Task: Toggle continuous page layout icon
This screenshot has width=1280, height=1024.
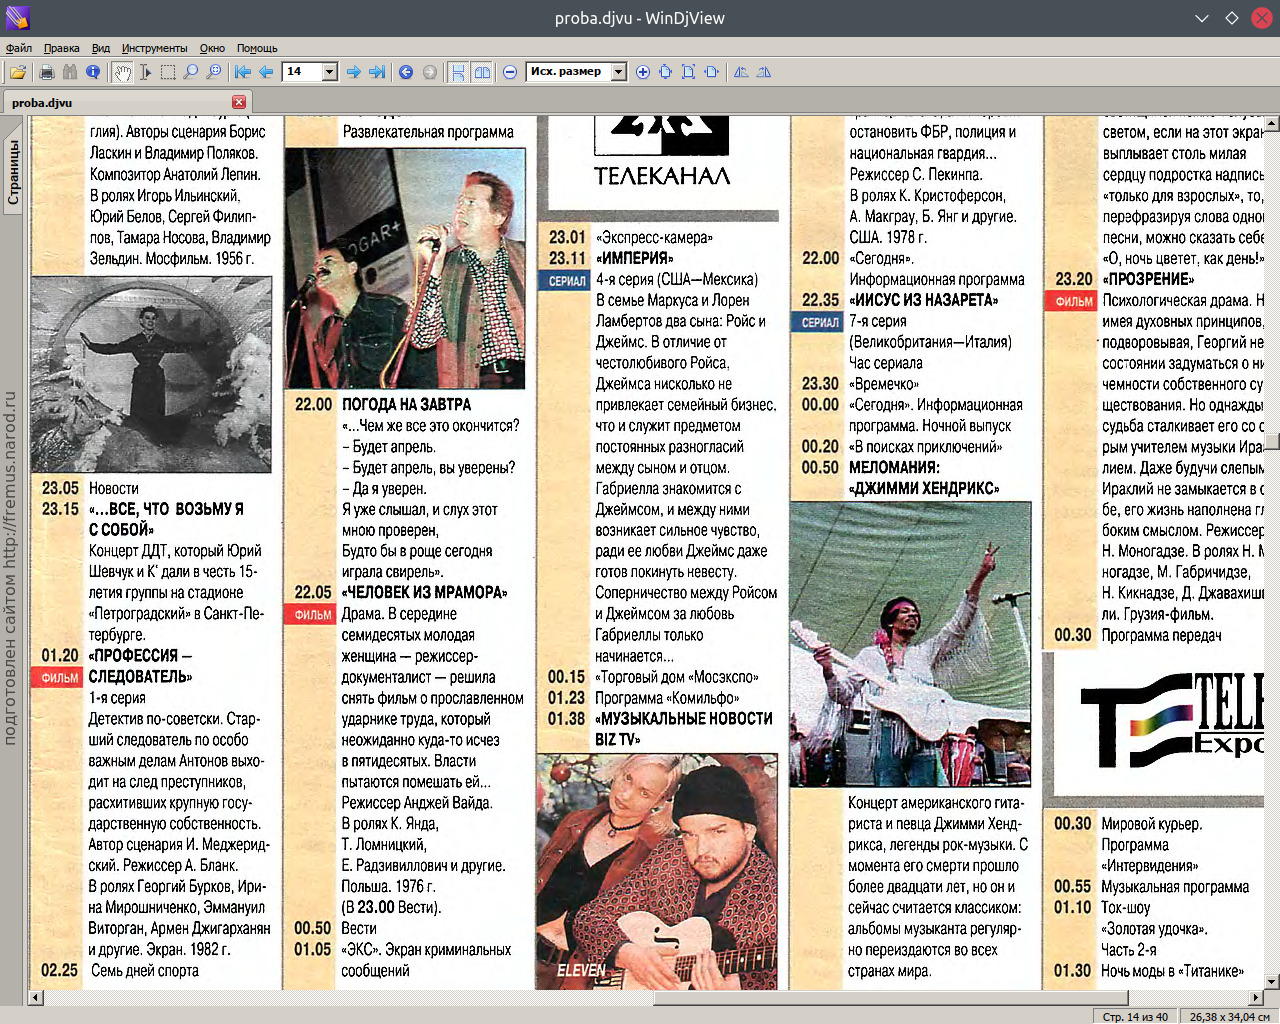Action: click(458, 72)
